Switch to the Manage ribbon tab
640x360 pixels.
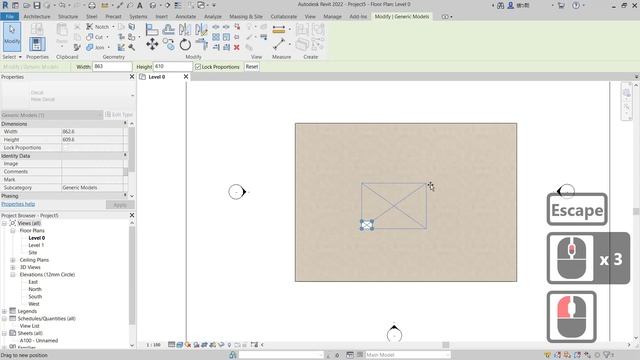click(332, 16)
